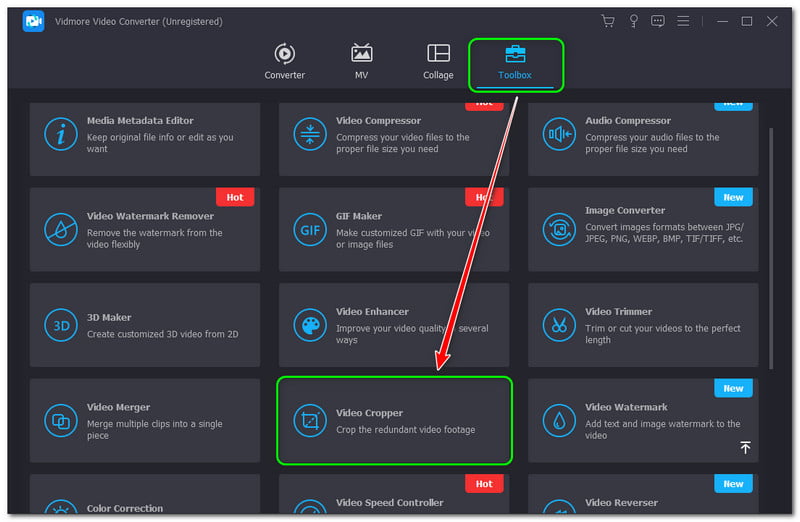The image size is (800, 522).
Task: Click the Video Trimmer scissors icon
Action: tap(559, 325)
